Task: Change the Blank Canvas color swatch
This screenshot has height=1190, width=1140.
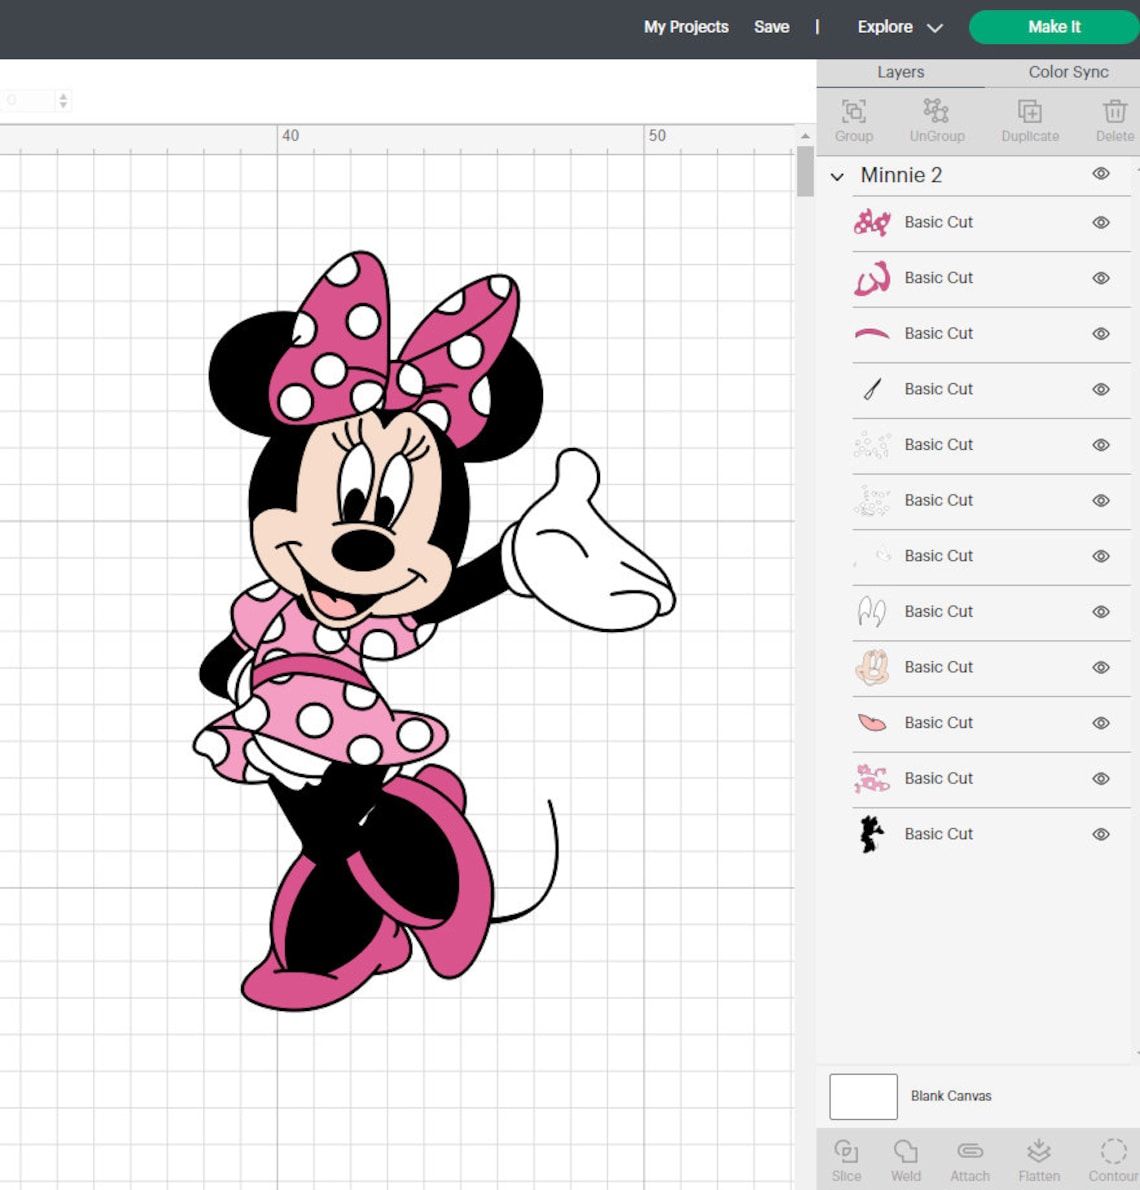Action: 864,1096
